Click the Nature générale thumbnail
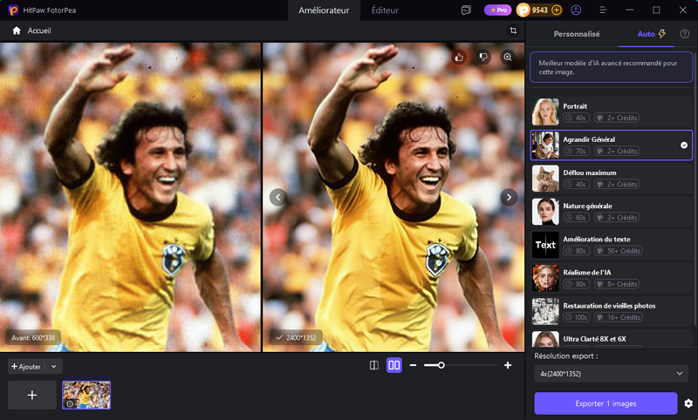698x420 pixels. click(545, 212)
